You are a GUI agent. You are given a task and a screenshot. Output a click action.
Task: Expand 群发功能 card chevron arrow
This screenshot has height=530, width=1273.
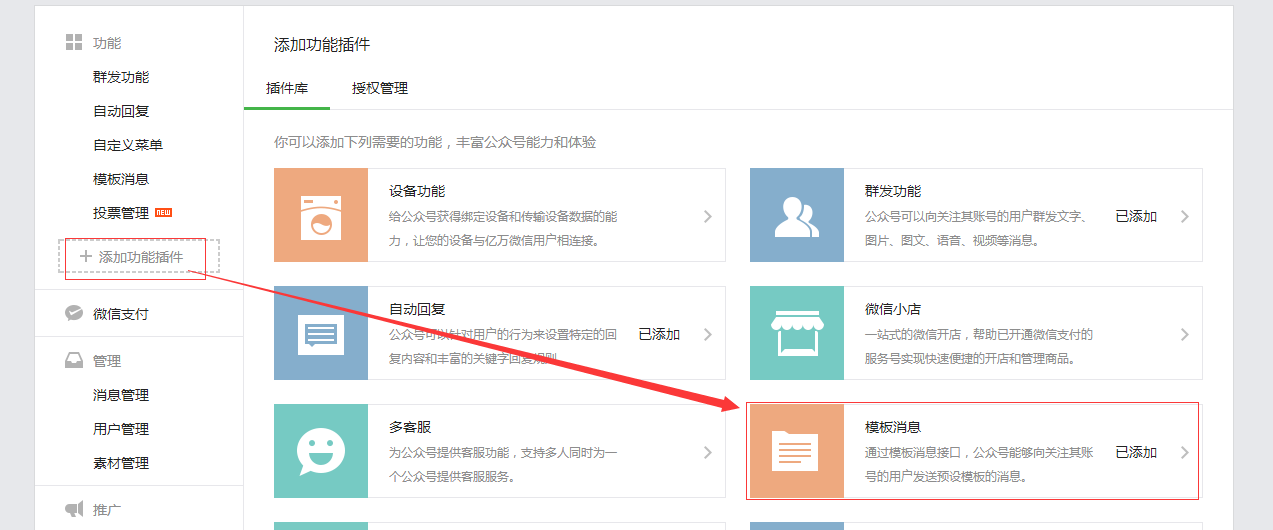point(1184,216)
